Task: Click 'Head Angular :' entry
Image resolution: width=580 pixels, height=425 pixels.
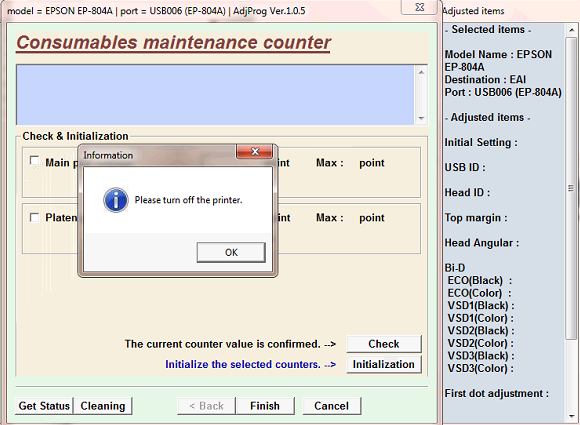Action: (482, 243)
